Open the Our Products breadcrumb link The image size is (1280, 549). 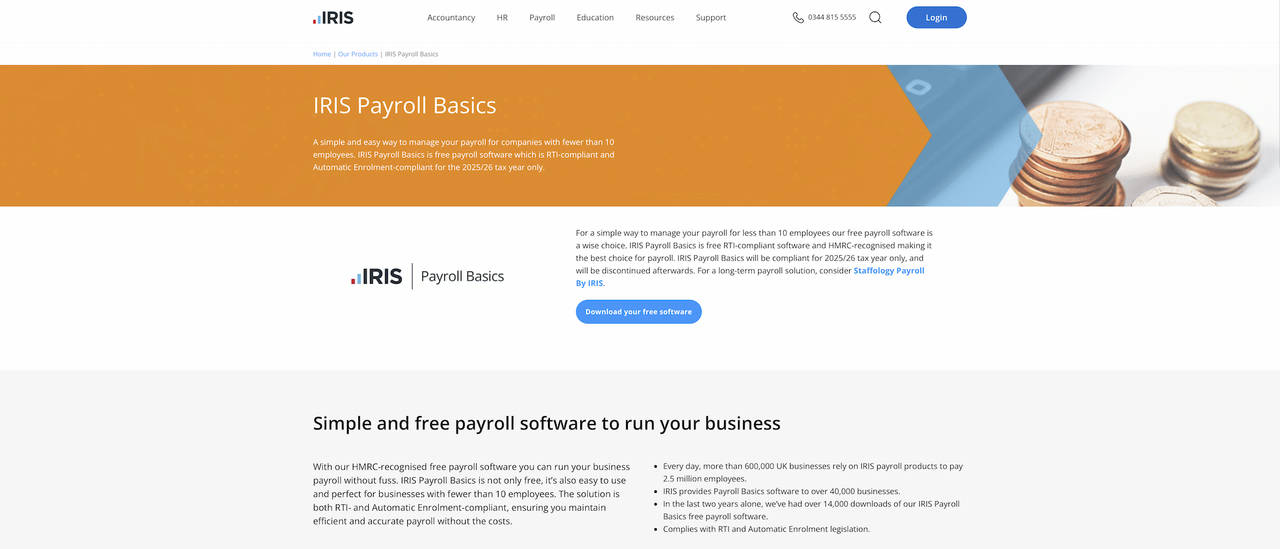click(x=358, y=54)
